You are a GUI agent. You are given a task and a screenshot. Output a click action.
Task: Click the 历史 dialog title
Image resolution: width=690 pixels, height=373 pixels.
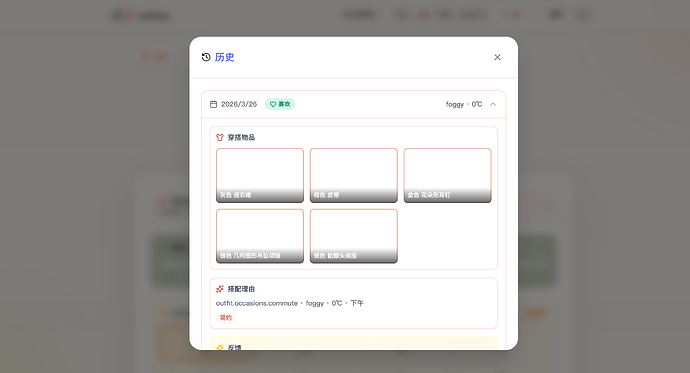click(224, 57)
